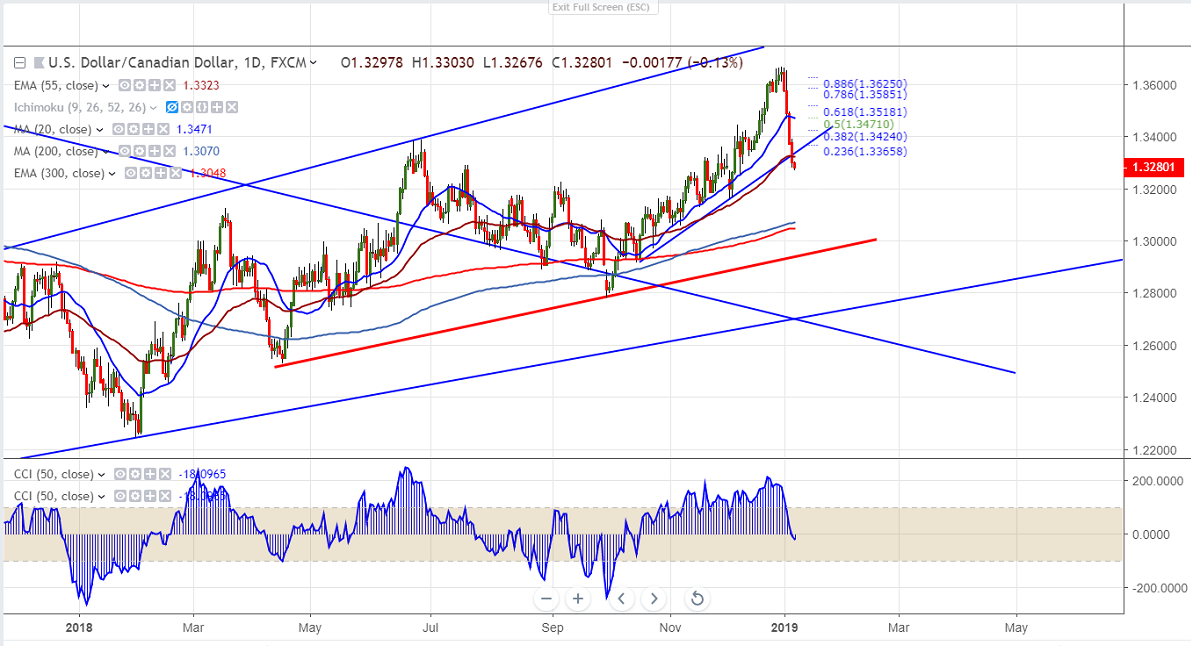
Task: Click the EMA (55, close) indicator name
Action: click(55, 86)
